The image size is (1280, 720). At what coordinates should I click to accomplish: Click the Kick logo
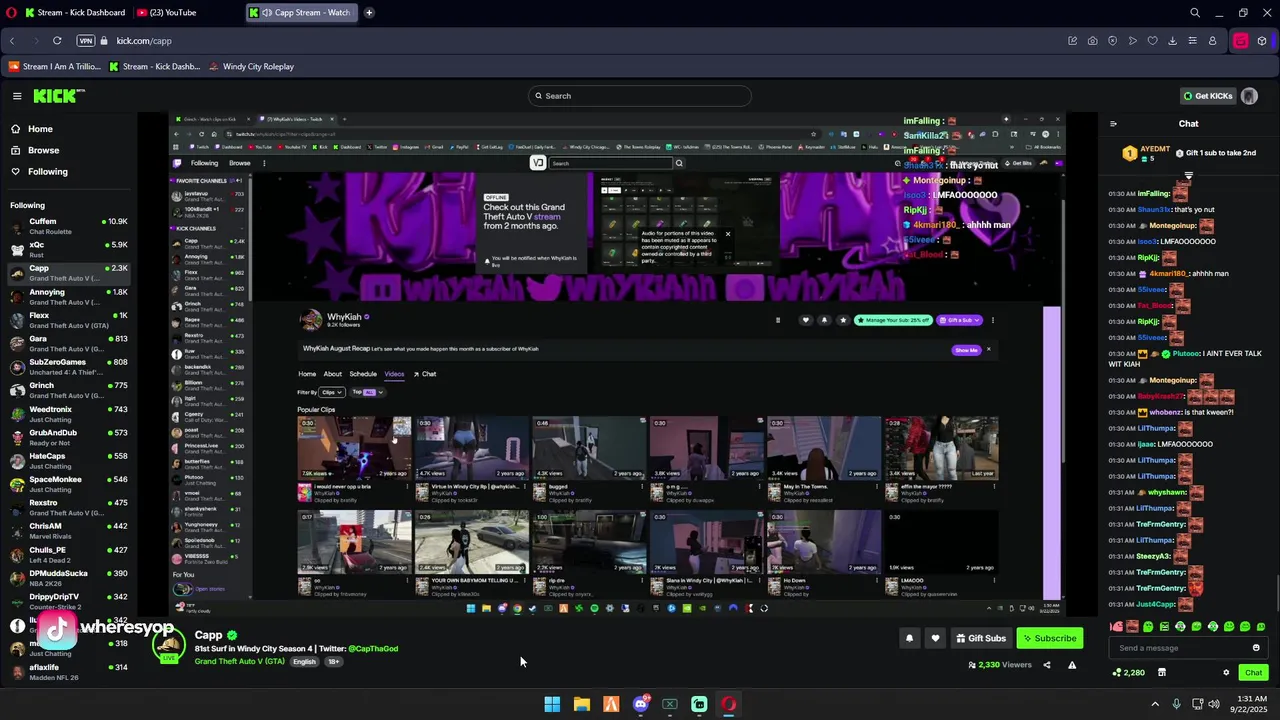59,96
